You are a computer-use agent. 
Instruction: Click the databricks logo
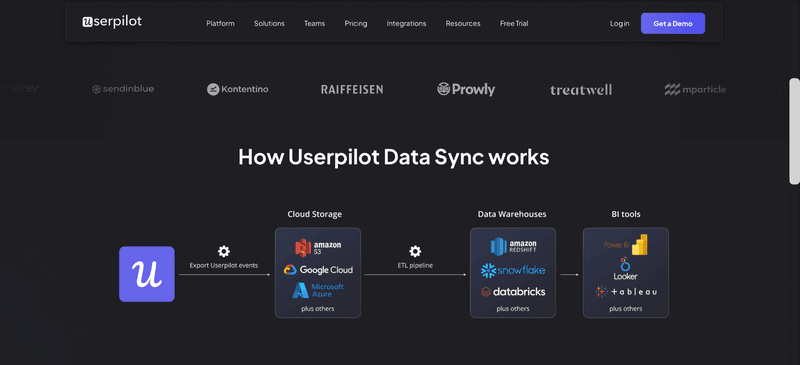(x=513, y=292)
